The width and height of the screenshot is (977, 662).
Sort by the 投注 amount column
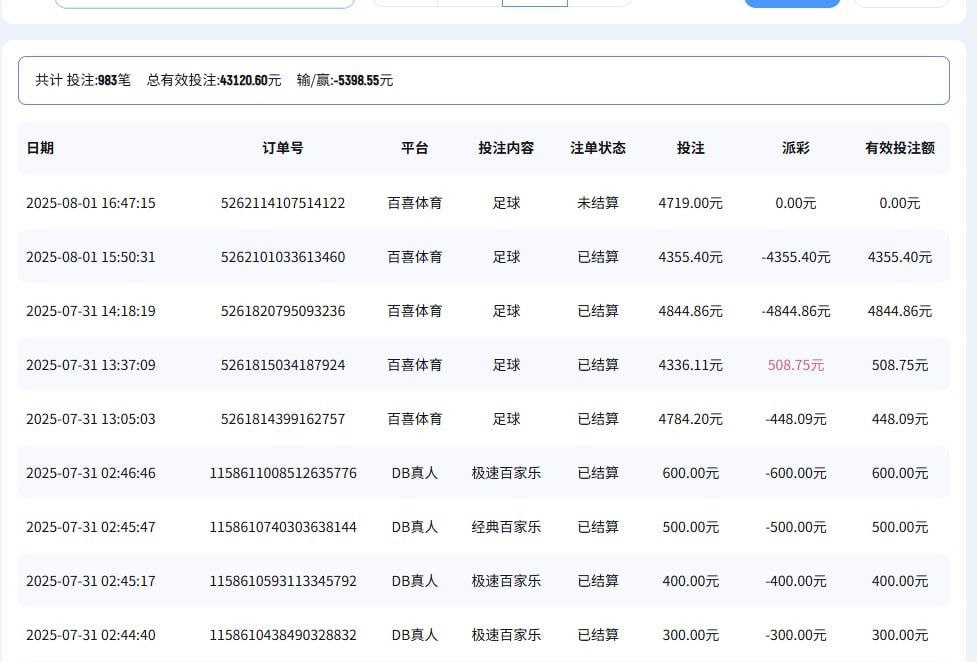[691, 147]
